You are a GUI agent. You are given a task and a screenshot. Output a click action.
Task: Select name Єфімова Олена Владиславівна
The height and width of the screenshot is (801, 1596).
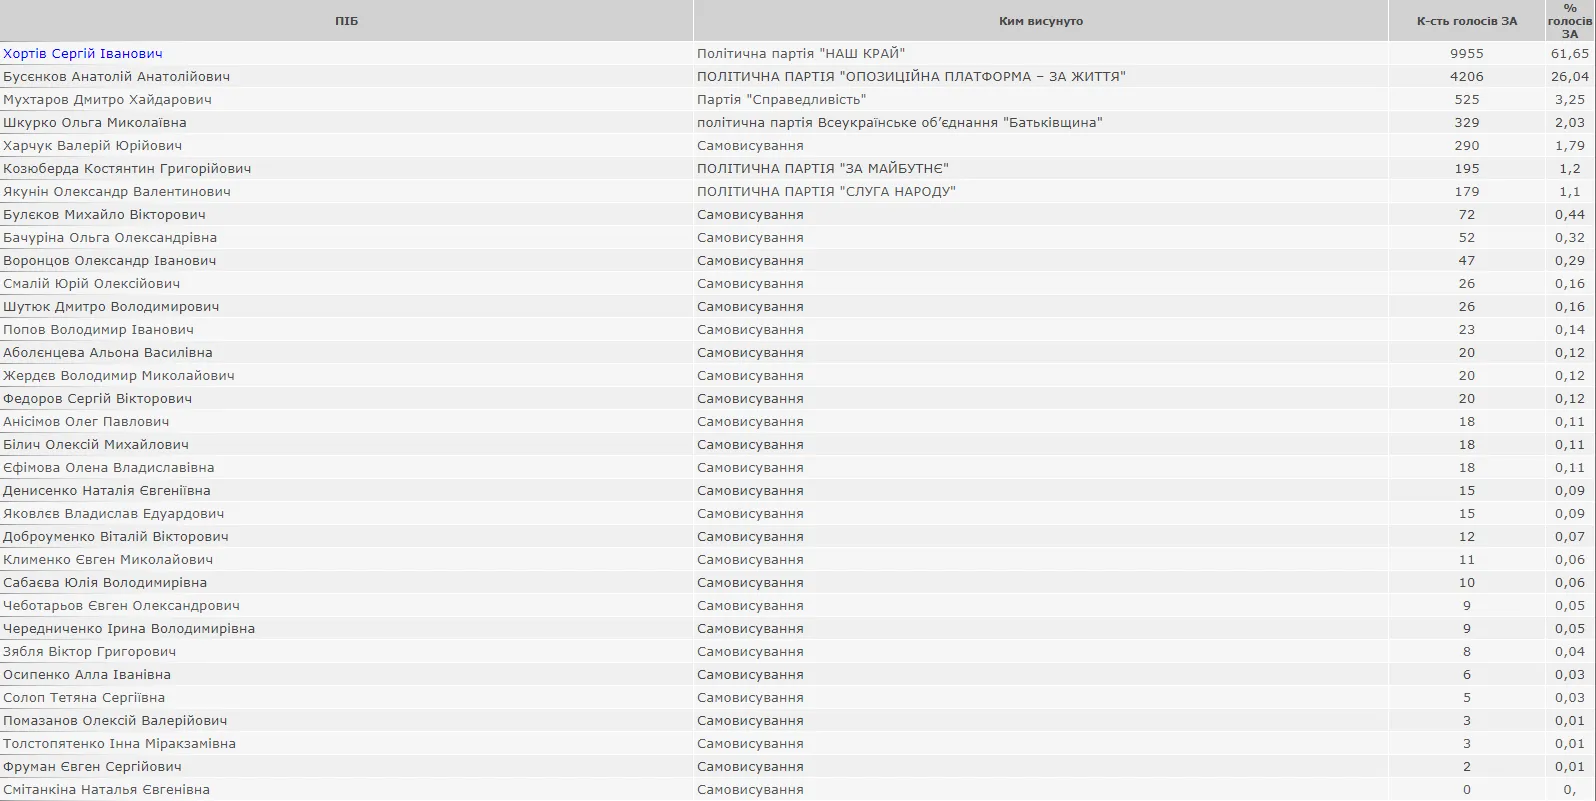(x=109, y=468)
